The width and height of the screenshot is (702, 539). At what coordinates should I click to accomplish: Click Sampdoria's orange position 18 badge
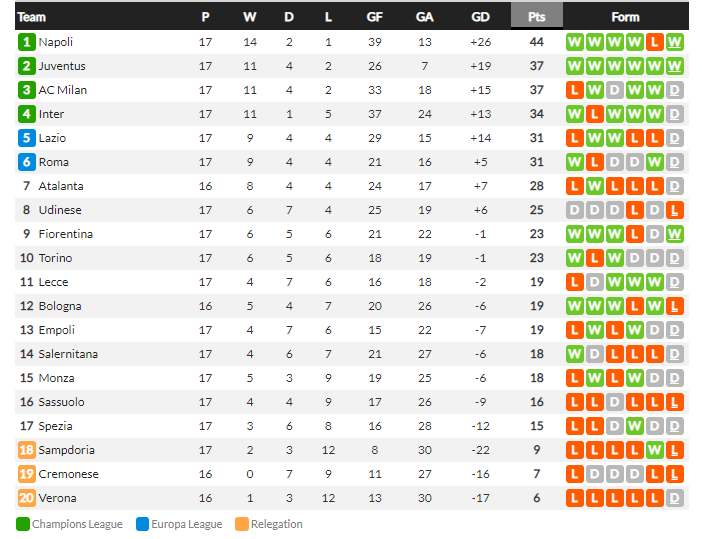point(27,450)
